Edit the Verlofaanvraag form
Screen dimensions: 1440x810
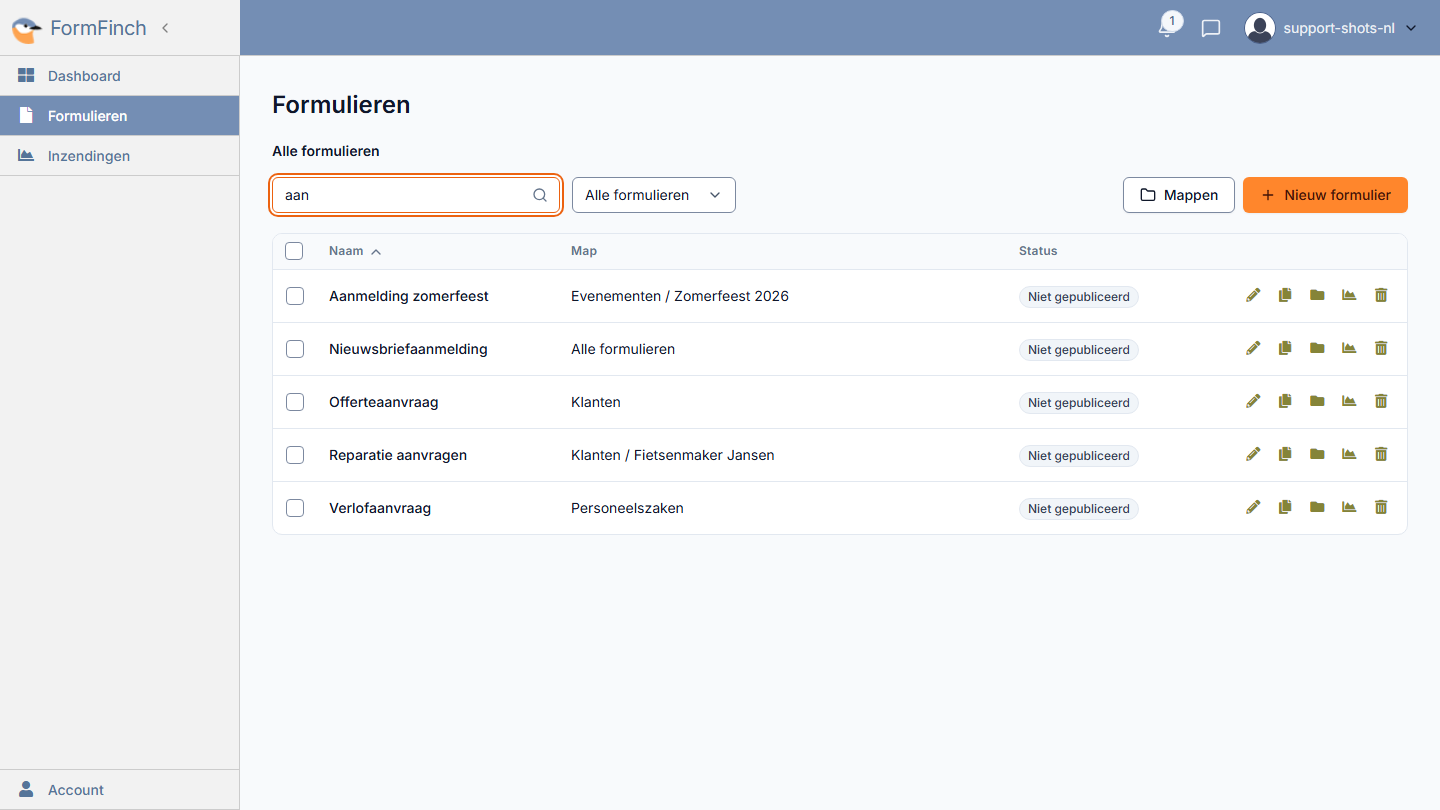pos(1253,507)
